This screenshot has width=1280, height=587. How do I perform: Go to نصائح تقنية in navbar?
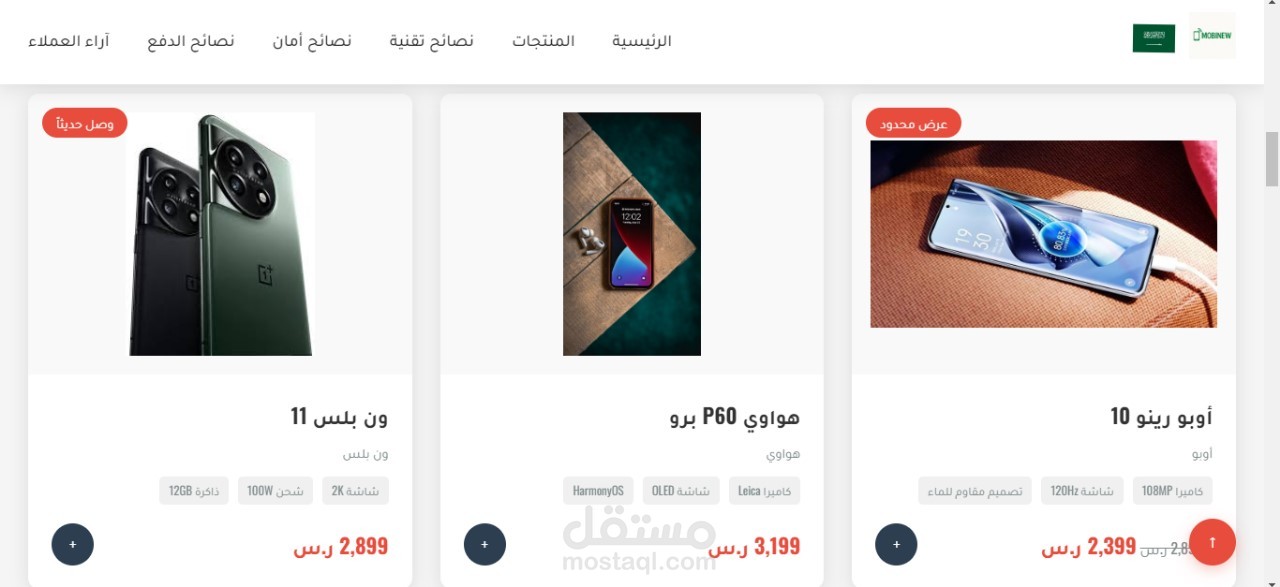pyautogui.click(x=432, y=41)
